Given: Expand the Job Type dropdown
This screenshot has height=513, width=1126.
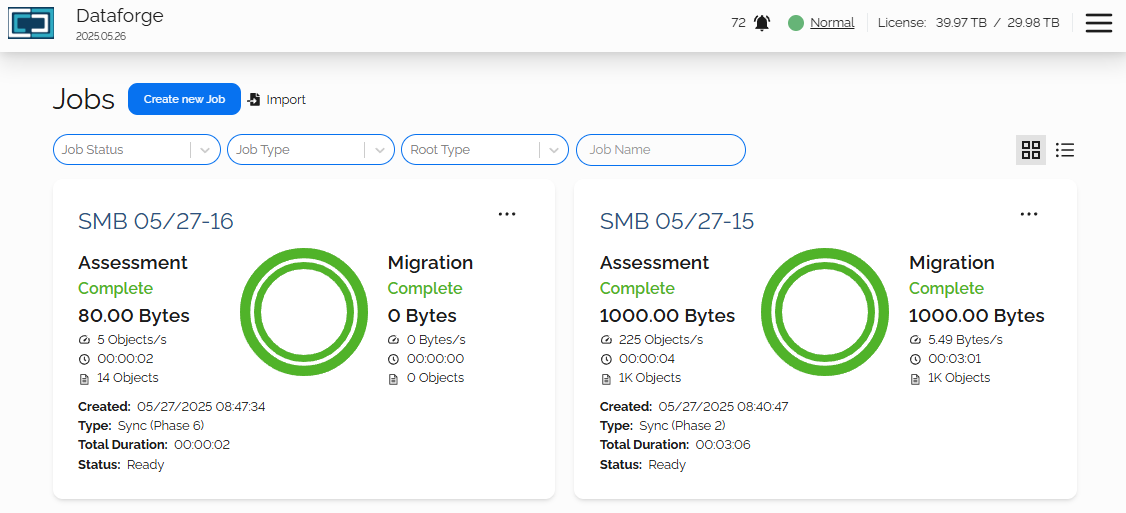Looking at the screenshot, I should coord(379,150).
